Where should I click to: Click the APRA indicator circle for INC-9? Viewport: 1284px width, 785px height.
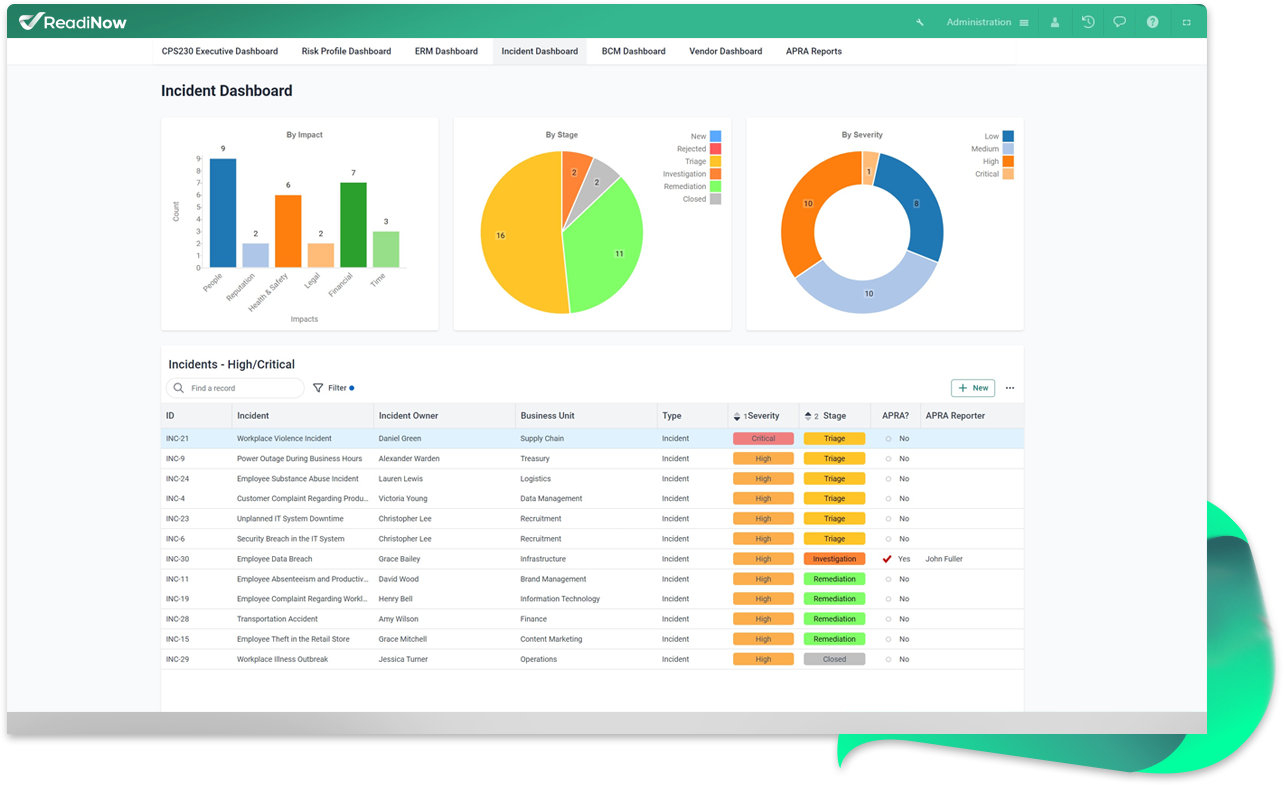tap(887, 459)
